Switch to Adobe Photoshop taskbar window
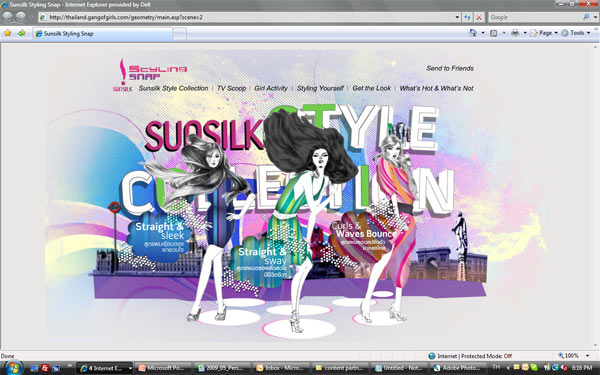This screenshot has height=375, width=600. pos(458,368)
